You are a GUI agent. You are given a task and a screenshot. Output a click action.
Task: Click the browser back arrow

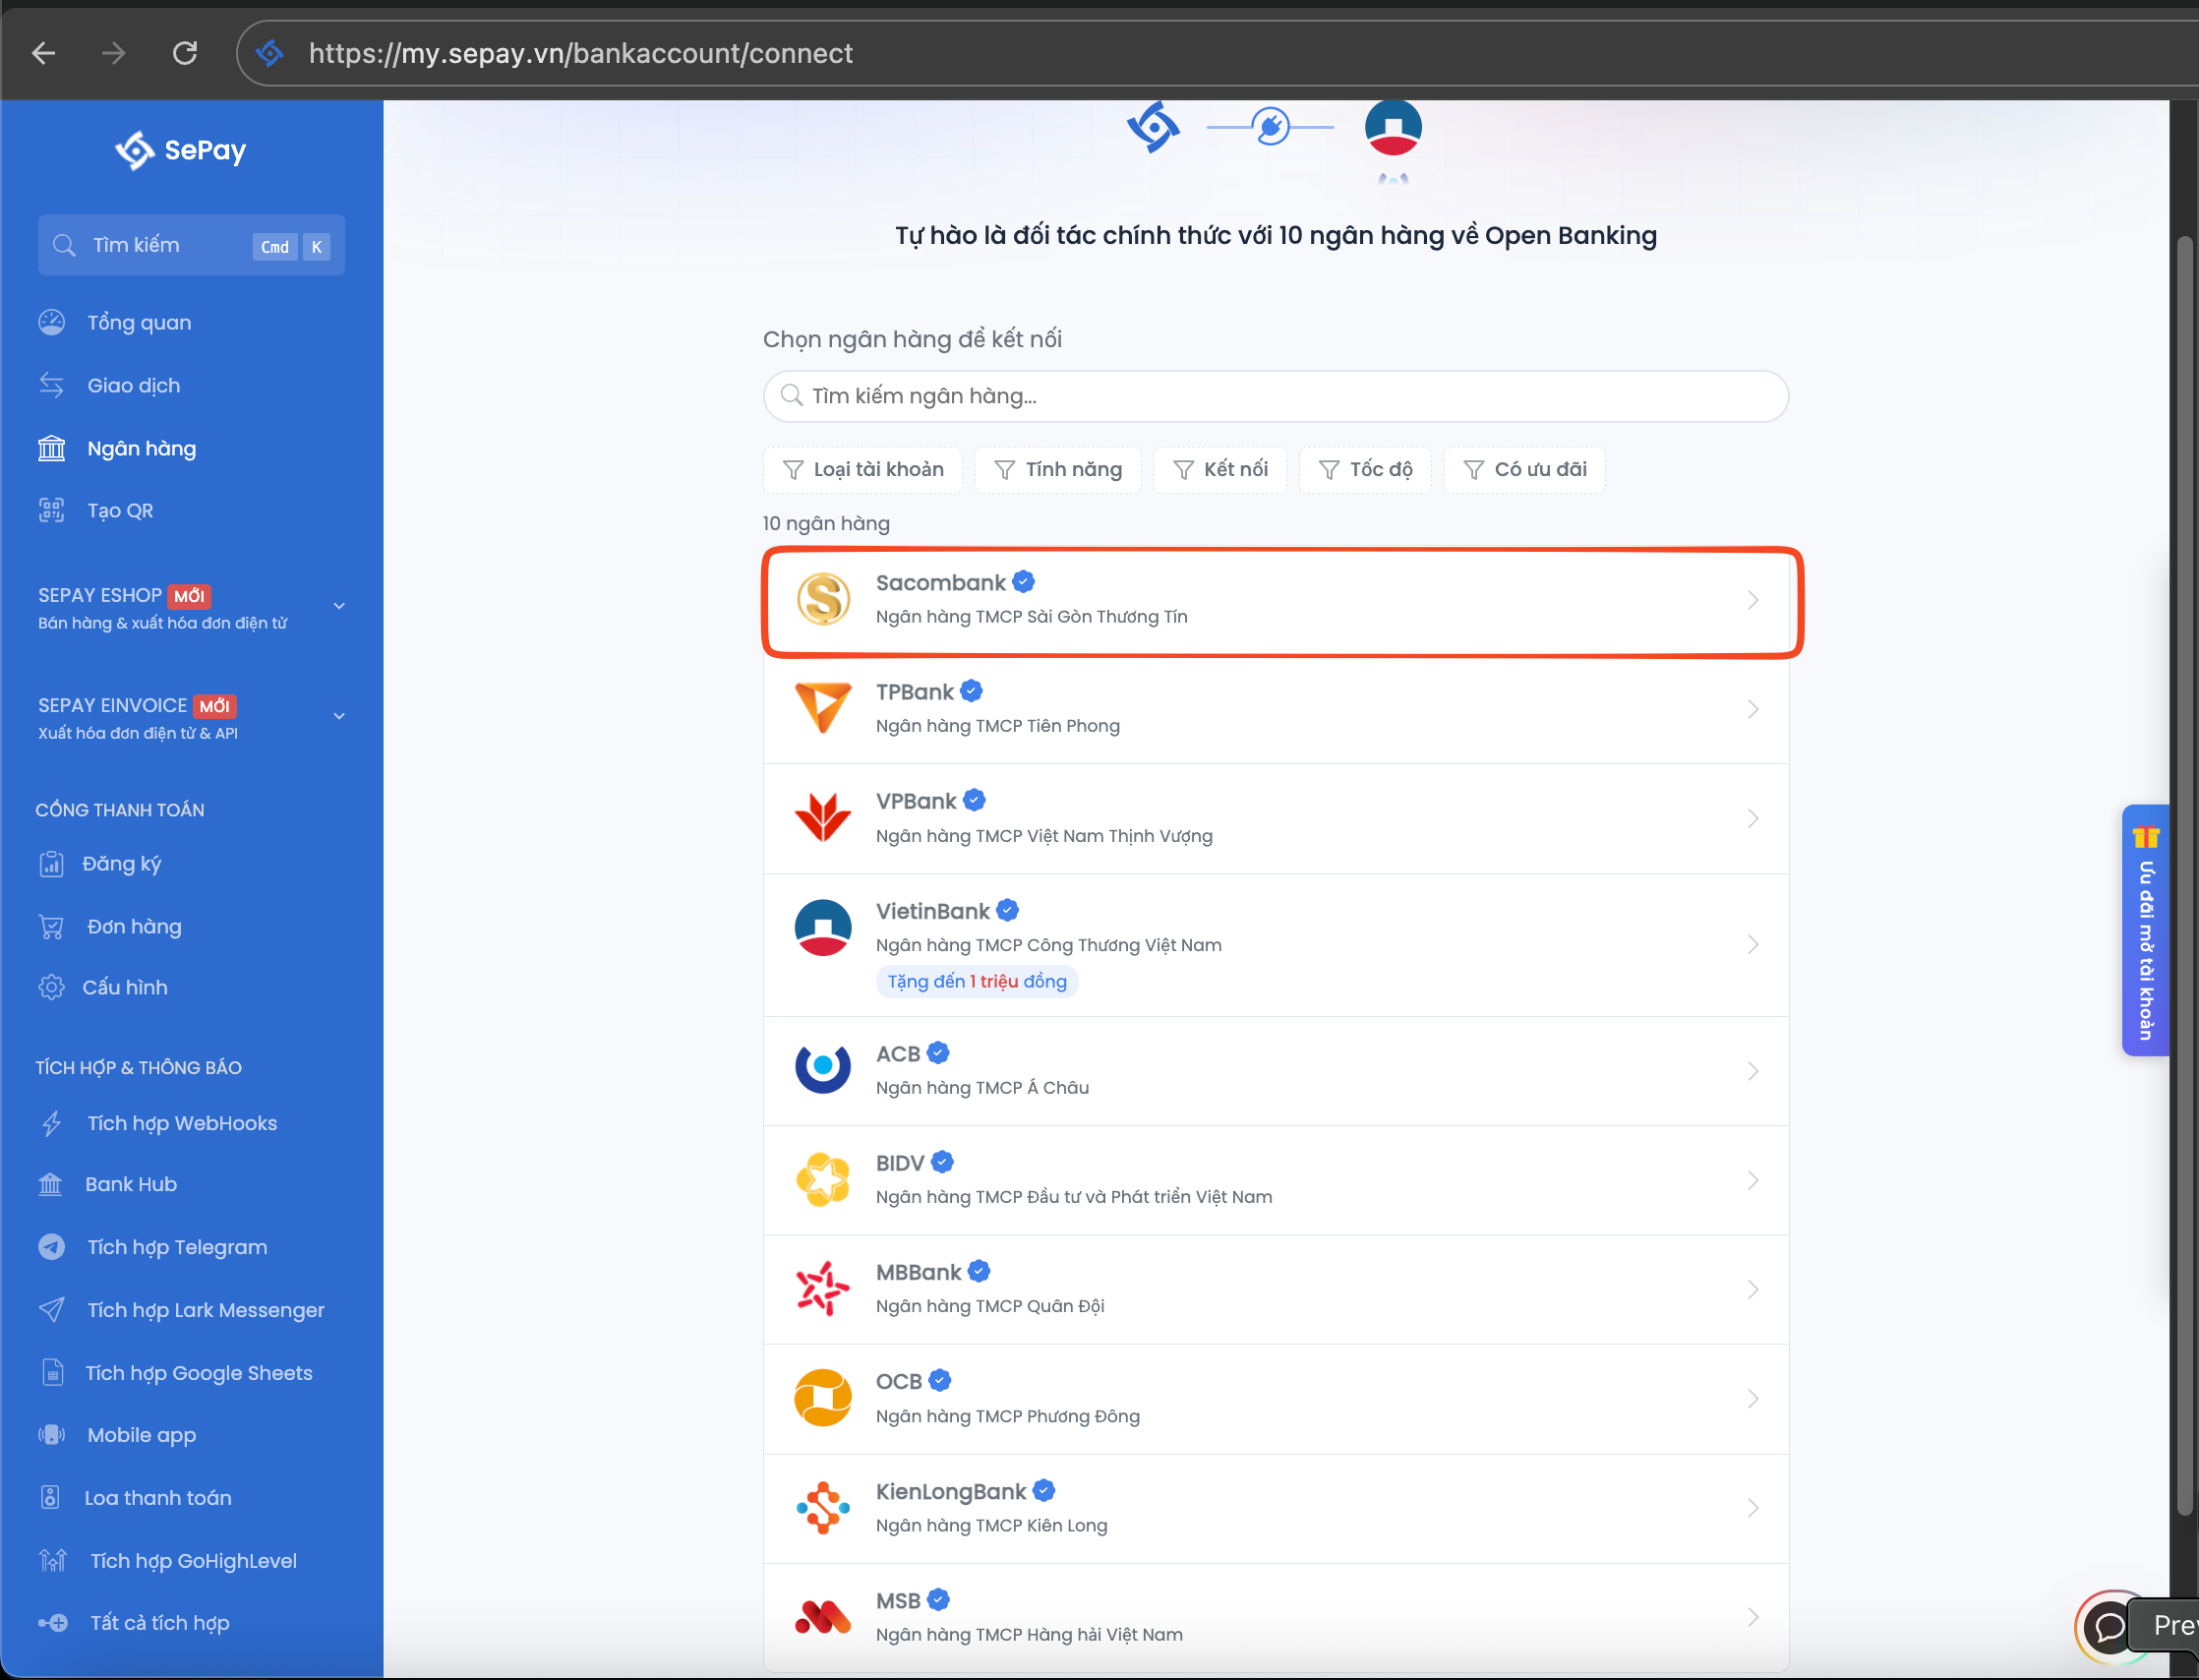point(44,53)
